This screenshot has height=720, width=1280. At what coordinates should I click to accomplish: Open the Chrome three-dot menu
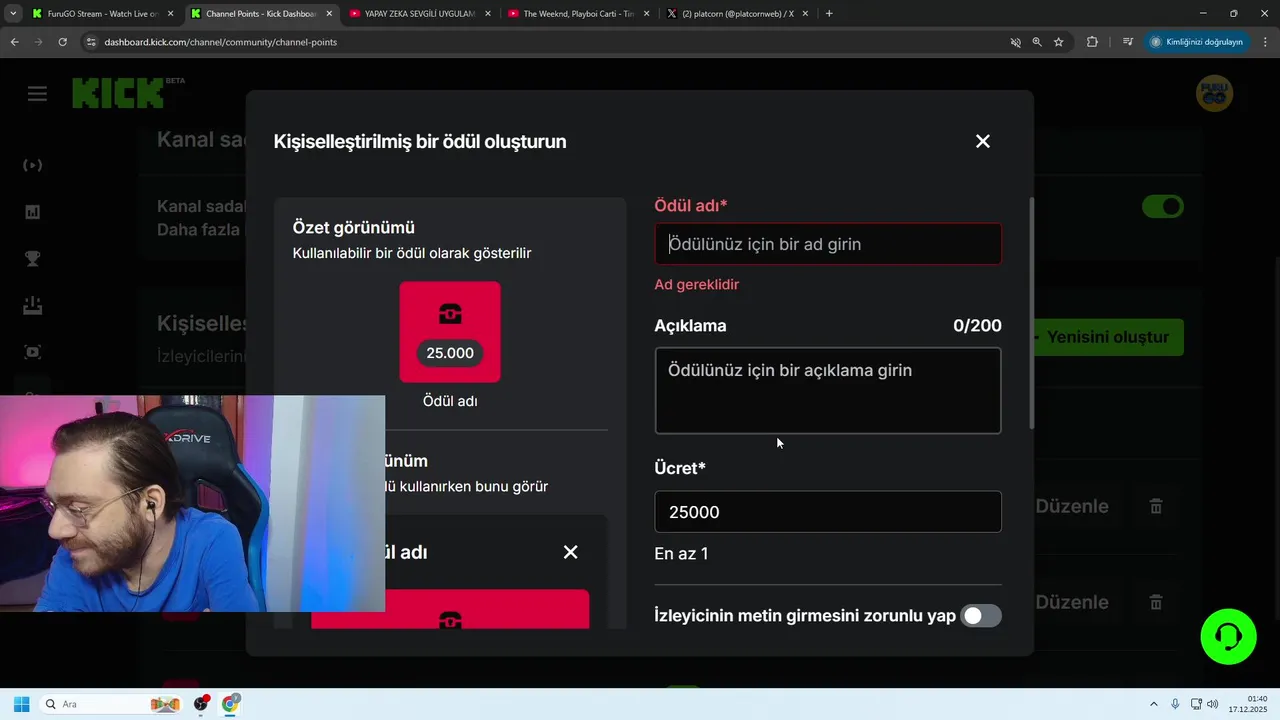pos(1265,42)
